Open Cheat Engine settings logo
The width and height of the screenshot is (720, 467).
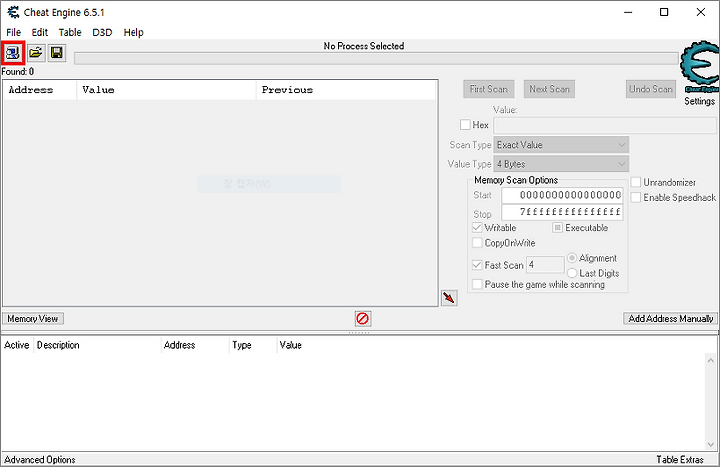[700, 67]
